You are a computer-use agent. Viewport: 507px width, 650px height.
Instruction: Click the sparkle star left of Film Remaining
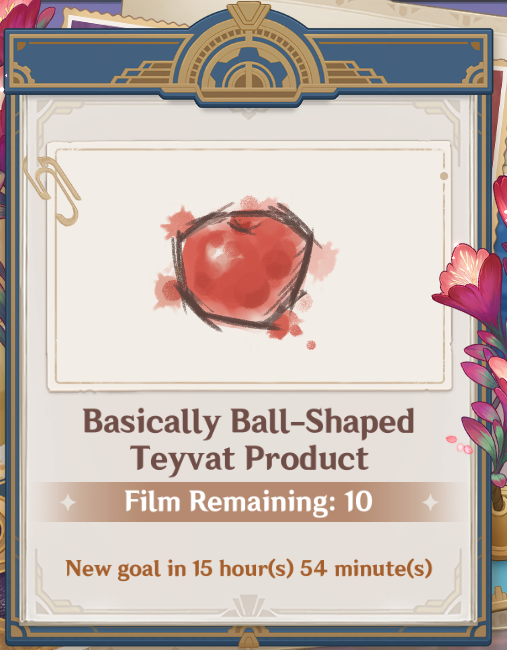point(68,503)
